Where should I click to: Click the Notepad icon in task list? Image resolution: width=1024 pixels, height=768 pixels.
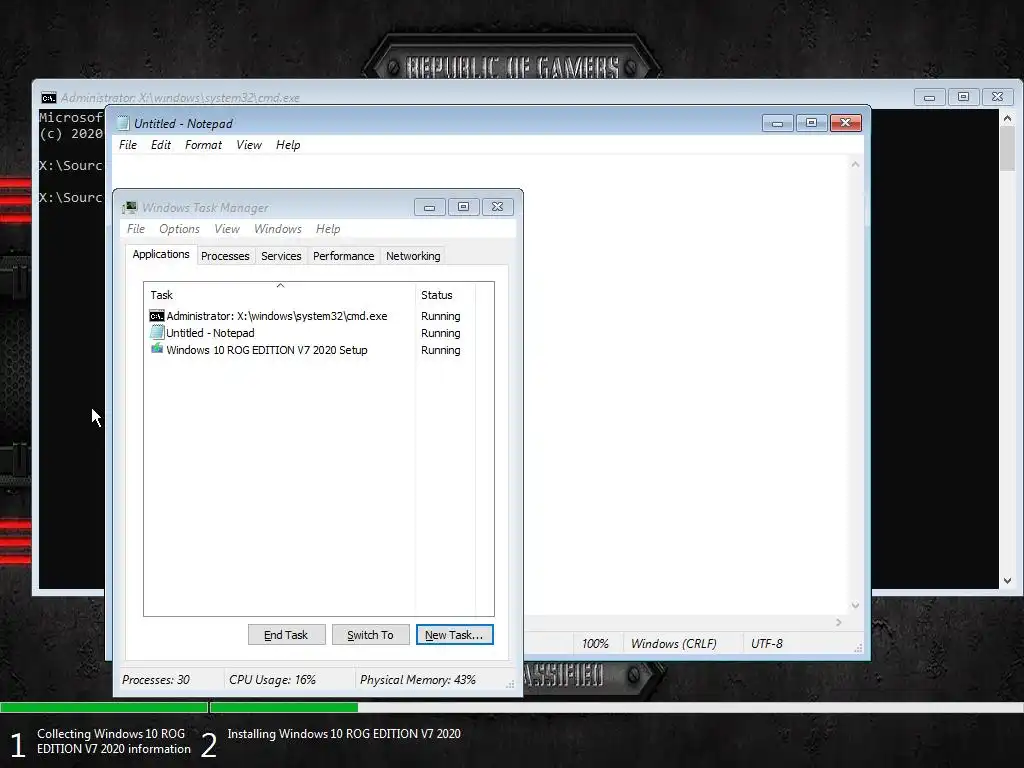157,332
